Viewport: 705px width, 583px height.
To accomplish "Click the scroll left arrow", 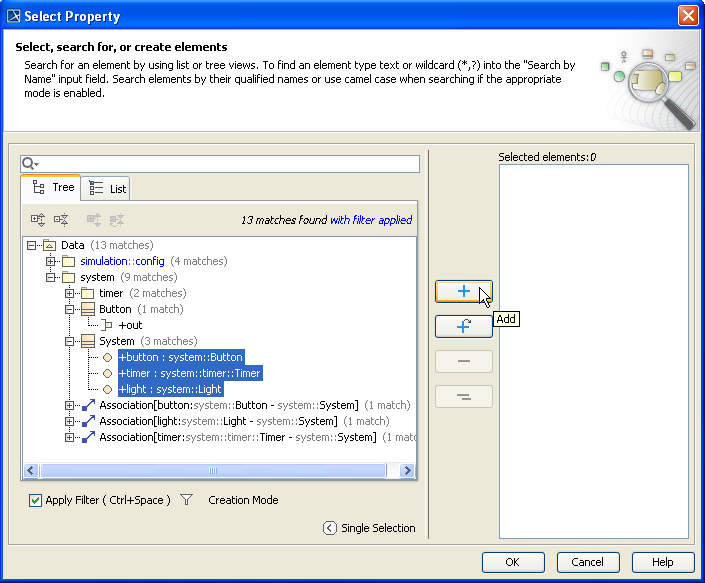I will coord(30,471).
